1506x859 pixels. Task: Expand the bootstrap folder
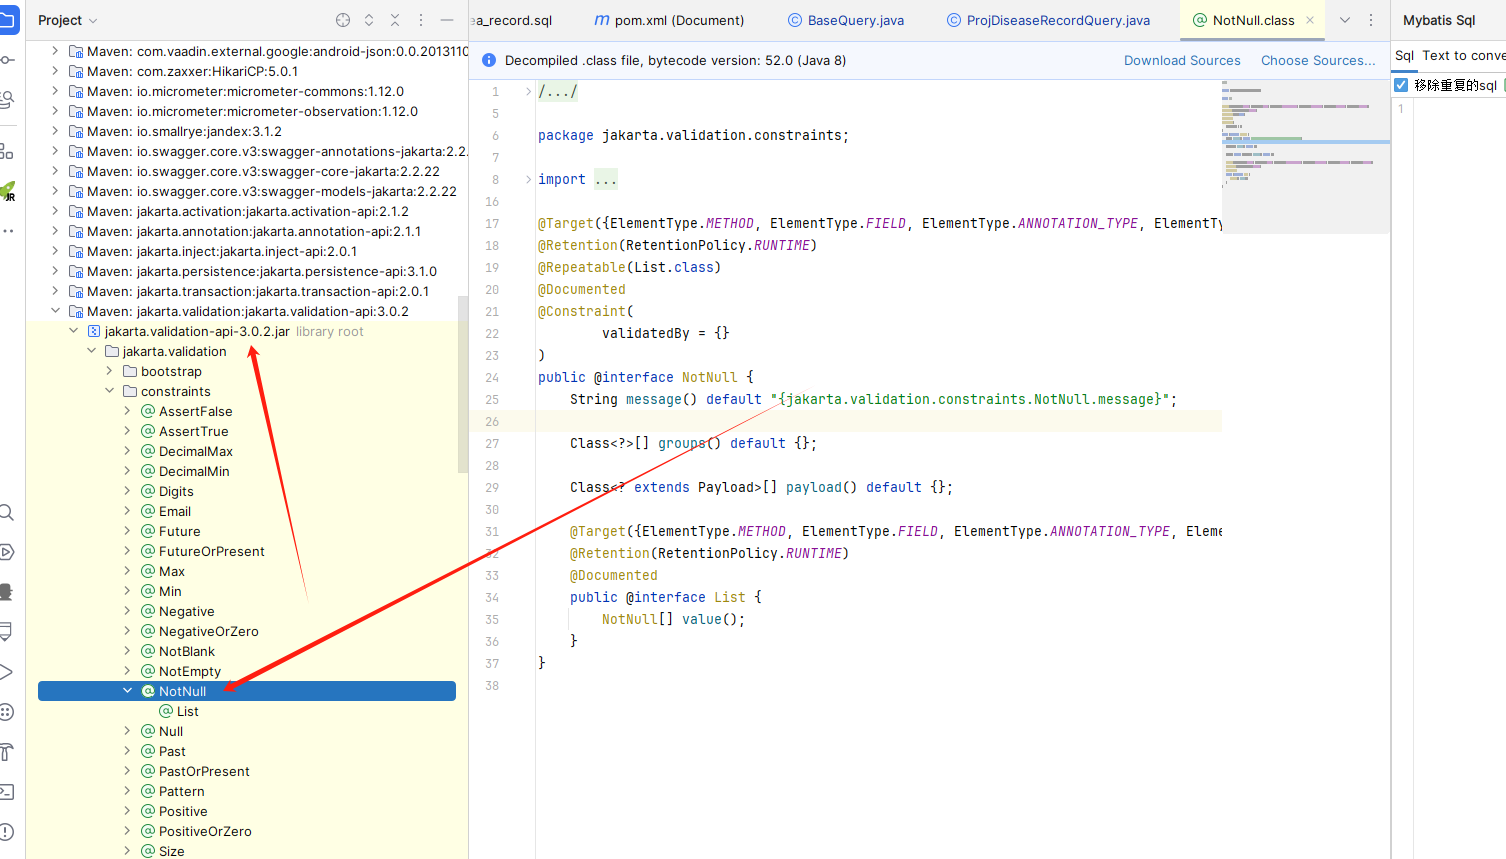109,371
